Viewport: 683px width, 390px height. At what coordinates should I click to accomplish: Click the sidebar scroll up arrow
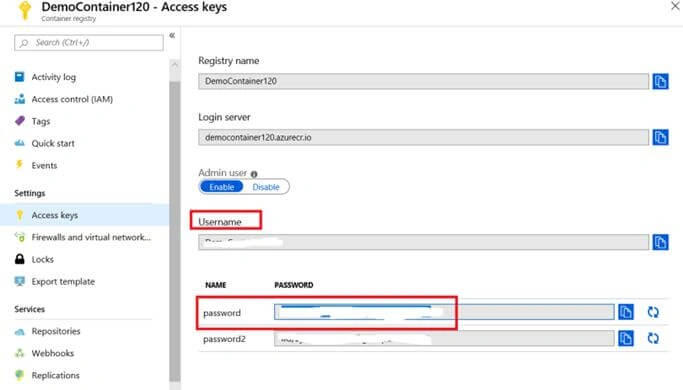click(x=175, y=64)
